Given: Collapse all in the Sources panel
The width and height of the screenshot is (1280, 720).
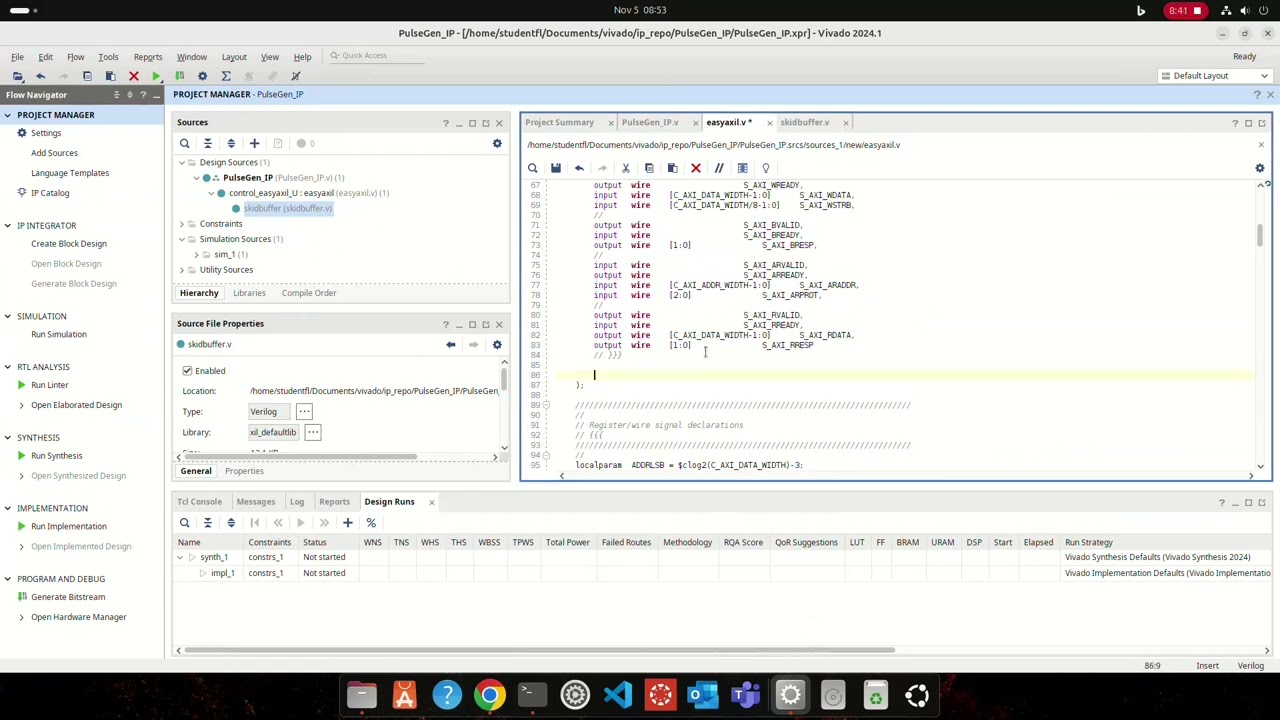Looking at the screenshot, I should 207,144.
